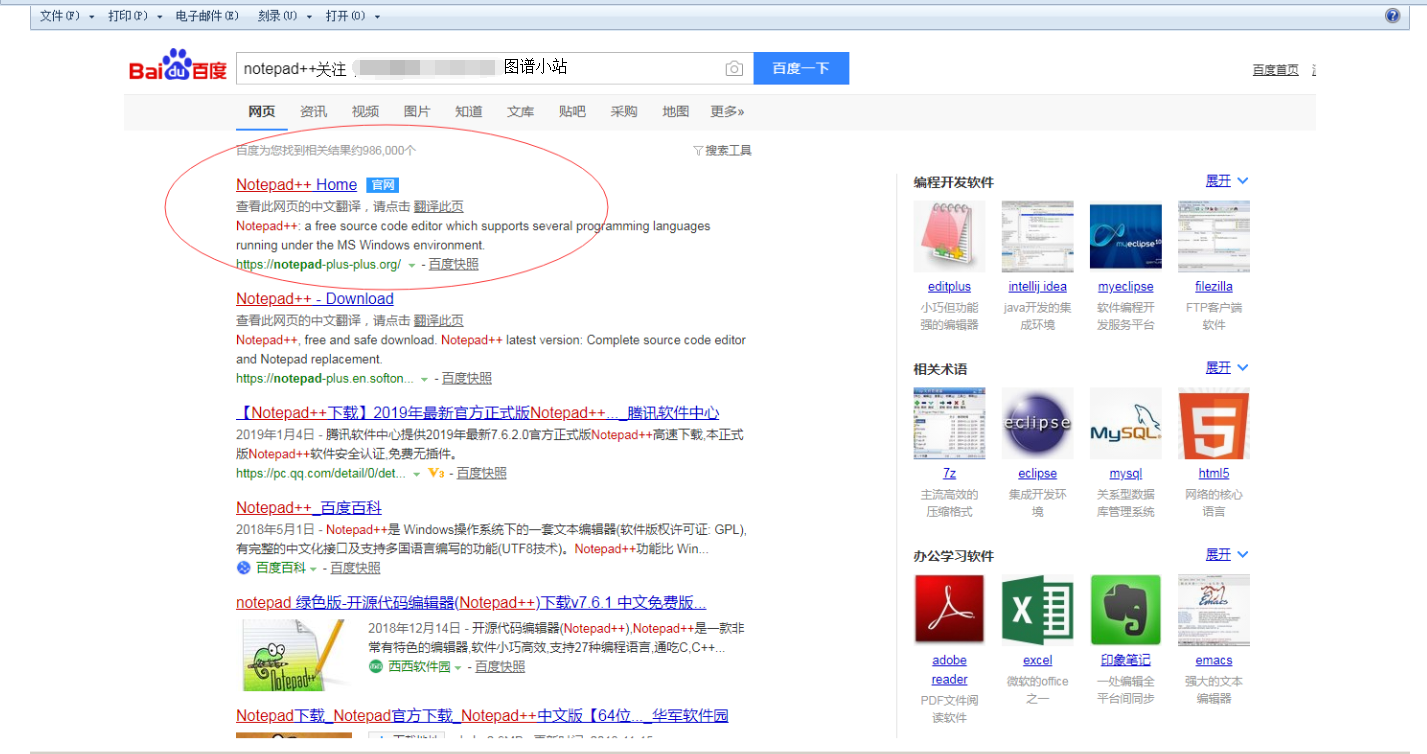
Task: Click the dropdown arrow after pc.qq.com URL
Action: pos(415,474)
